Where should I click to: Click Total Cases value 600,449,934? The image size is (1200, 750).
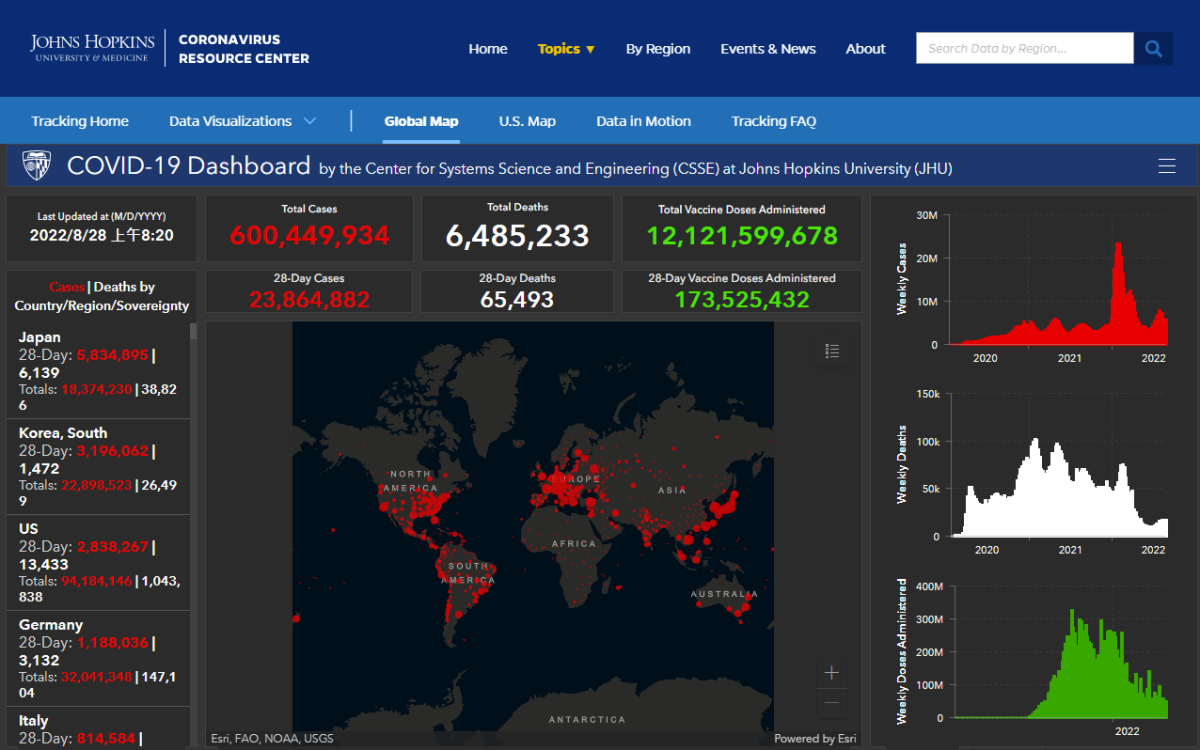[x=310, y=236]
